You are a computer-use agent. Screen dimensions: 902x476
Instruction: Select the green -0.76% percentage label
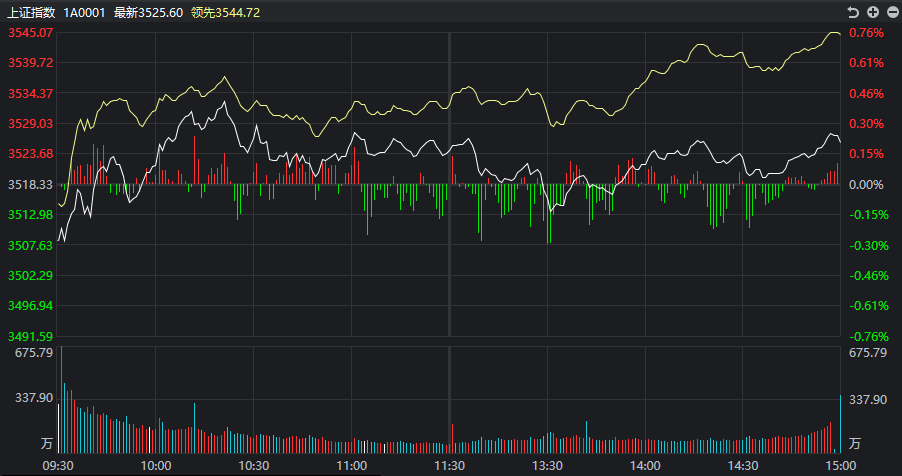[x=866, y=337]
